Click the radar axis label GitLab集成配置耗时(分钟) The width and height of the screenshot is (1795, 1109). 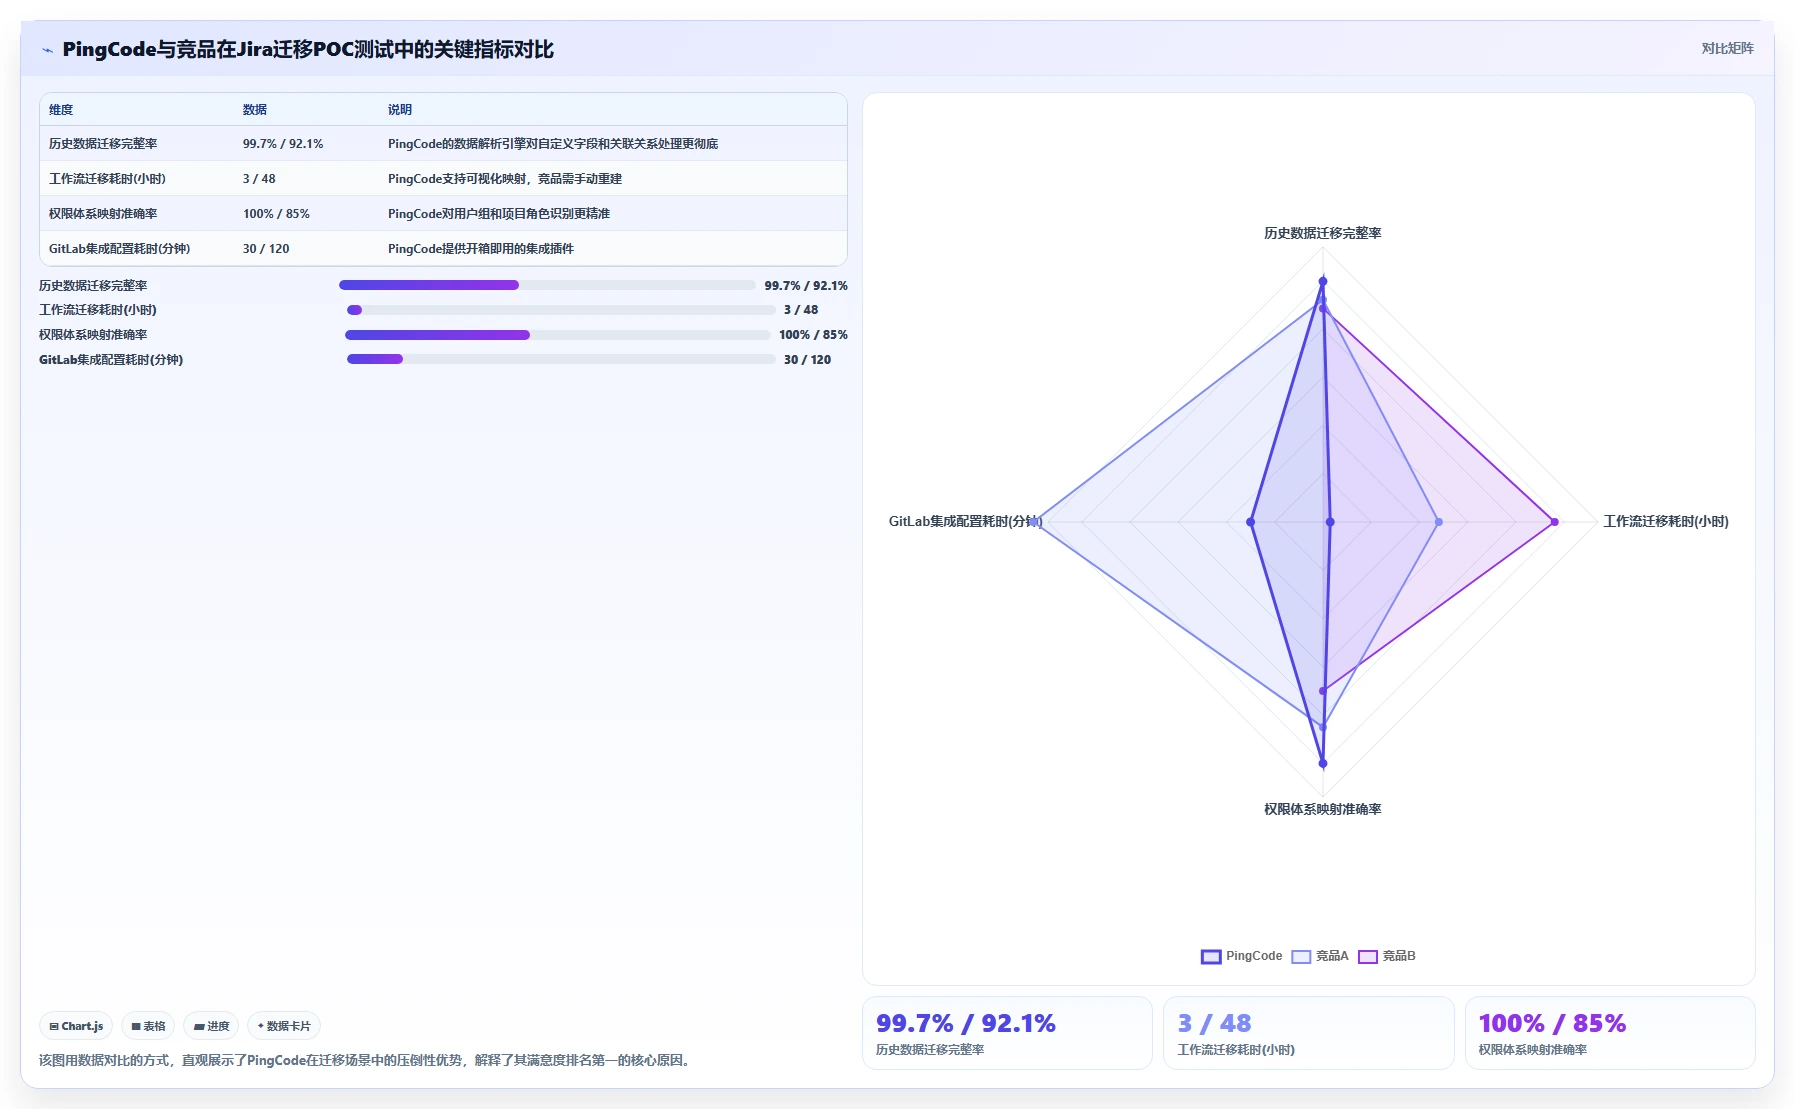(965, 521)
